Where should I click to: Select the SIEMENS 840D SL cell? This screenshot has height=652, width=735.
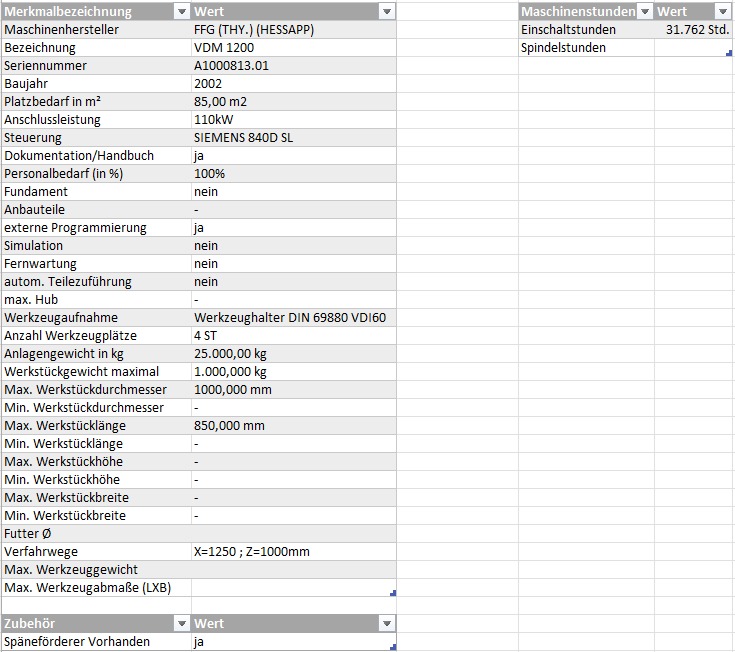[293, 138]
